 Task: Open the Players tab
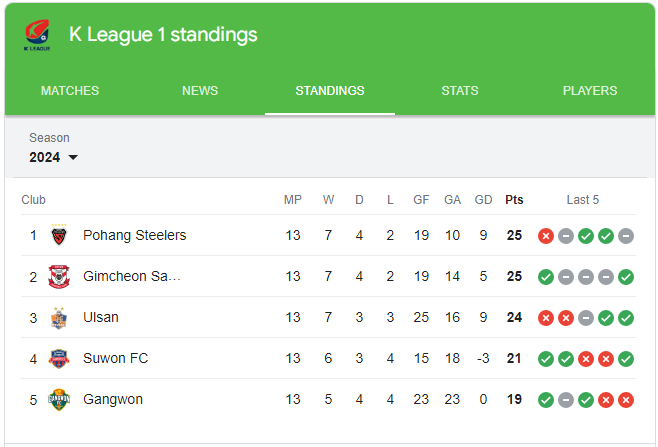coord(590,91)
